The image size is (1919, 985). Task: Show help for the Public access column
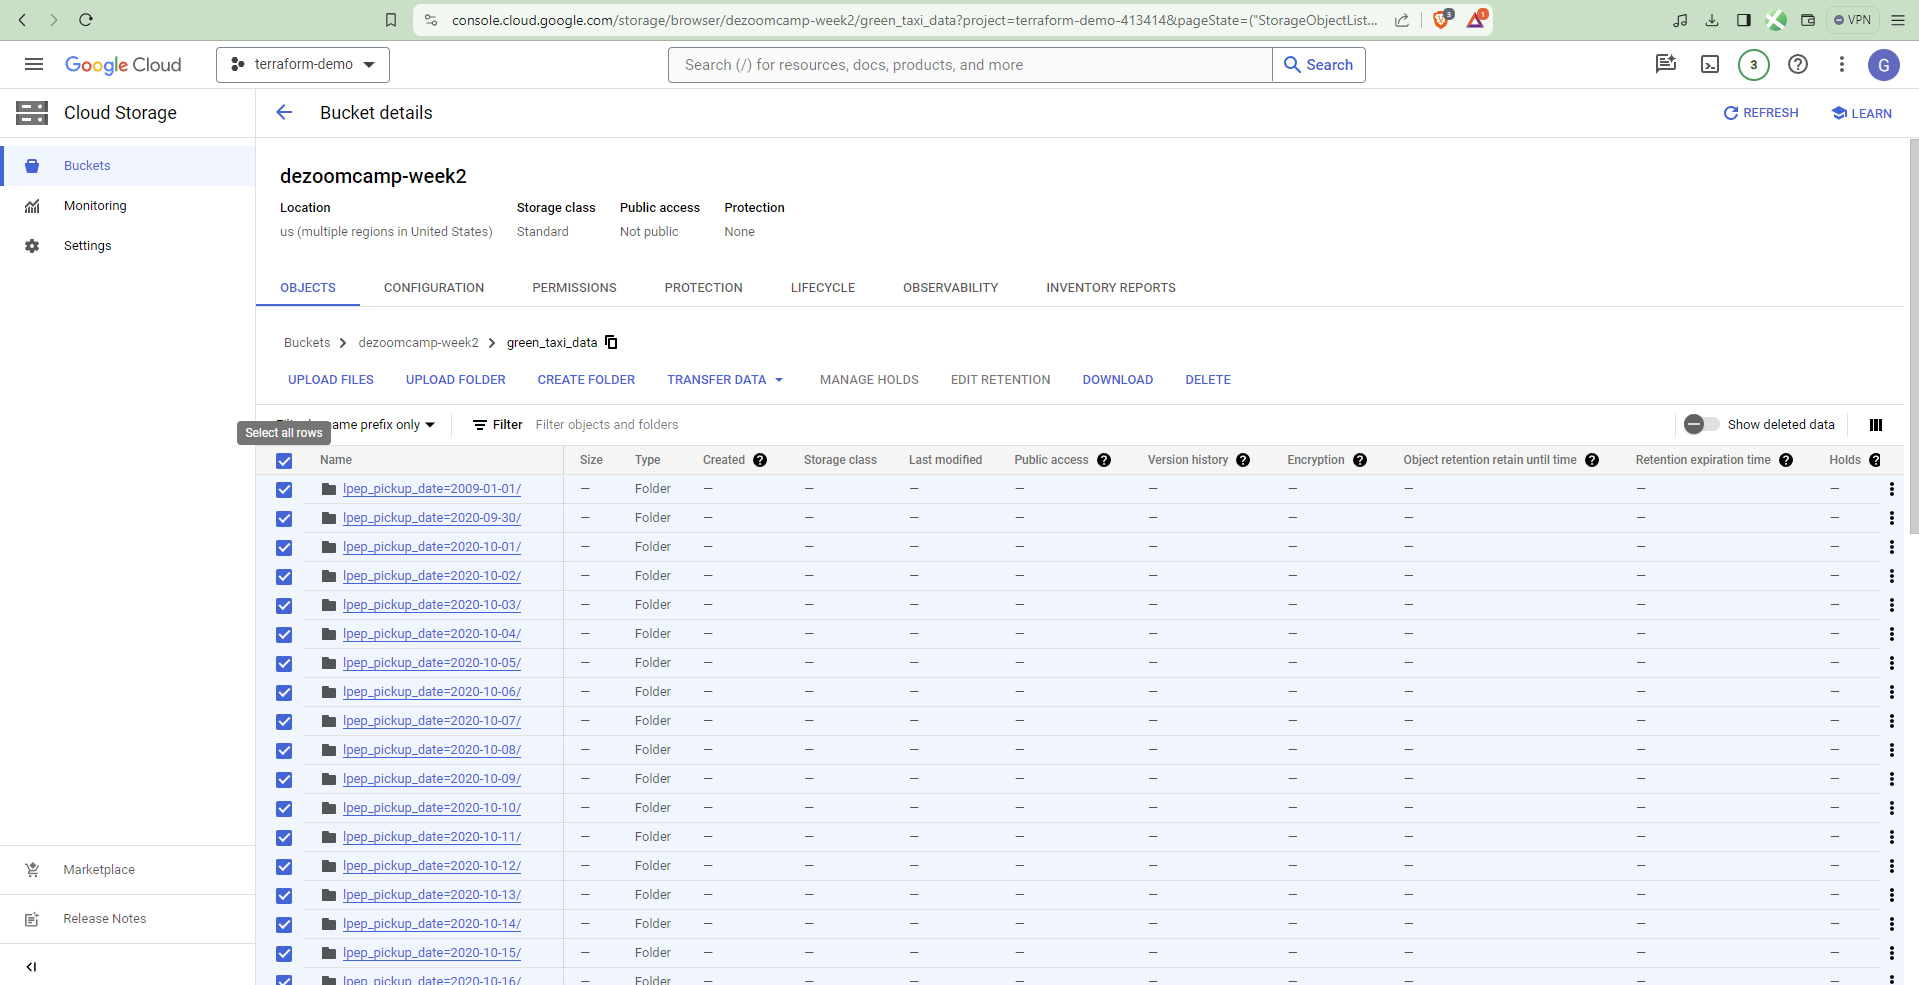1104,460
